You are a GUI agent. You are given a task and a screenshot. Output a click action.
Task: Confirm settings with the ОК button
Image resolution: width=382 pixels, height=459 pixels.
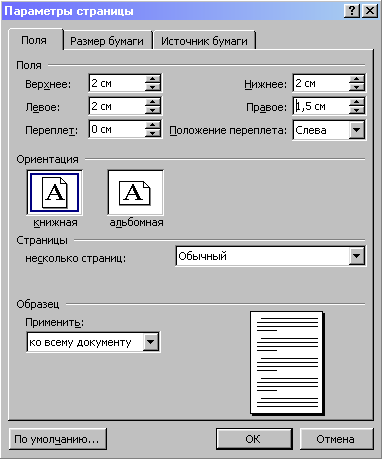tap(254, 439)
